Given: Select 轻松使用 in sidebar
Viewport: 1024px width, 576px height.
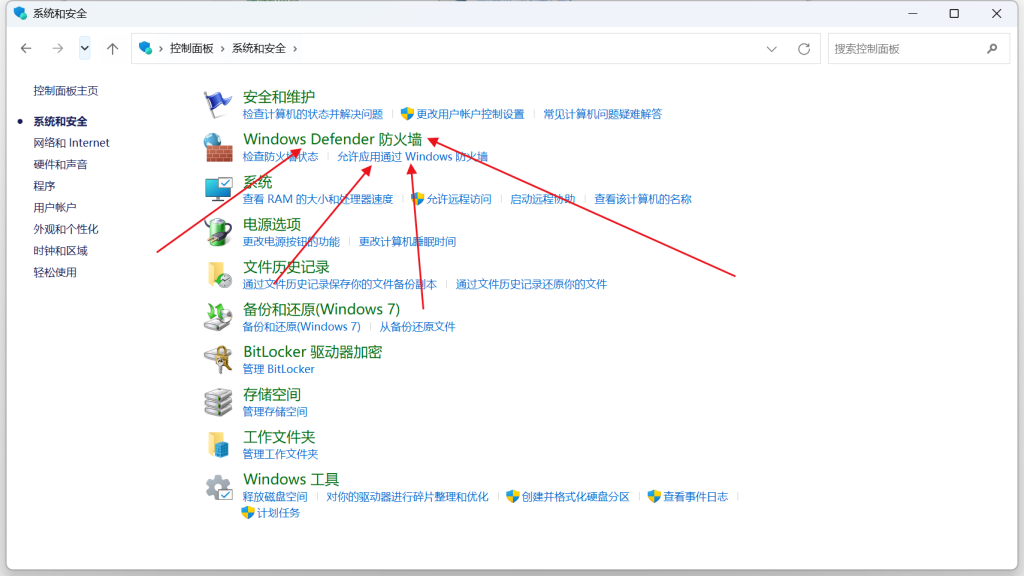Looking at the screenshot, I should point(55,272).
